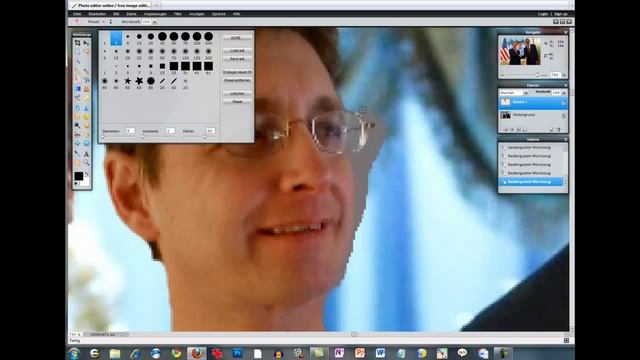
Task: Click the MORE brushes button
Action: tap(237, 38)
